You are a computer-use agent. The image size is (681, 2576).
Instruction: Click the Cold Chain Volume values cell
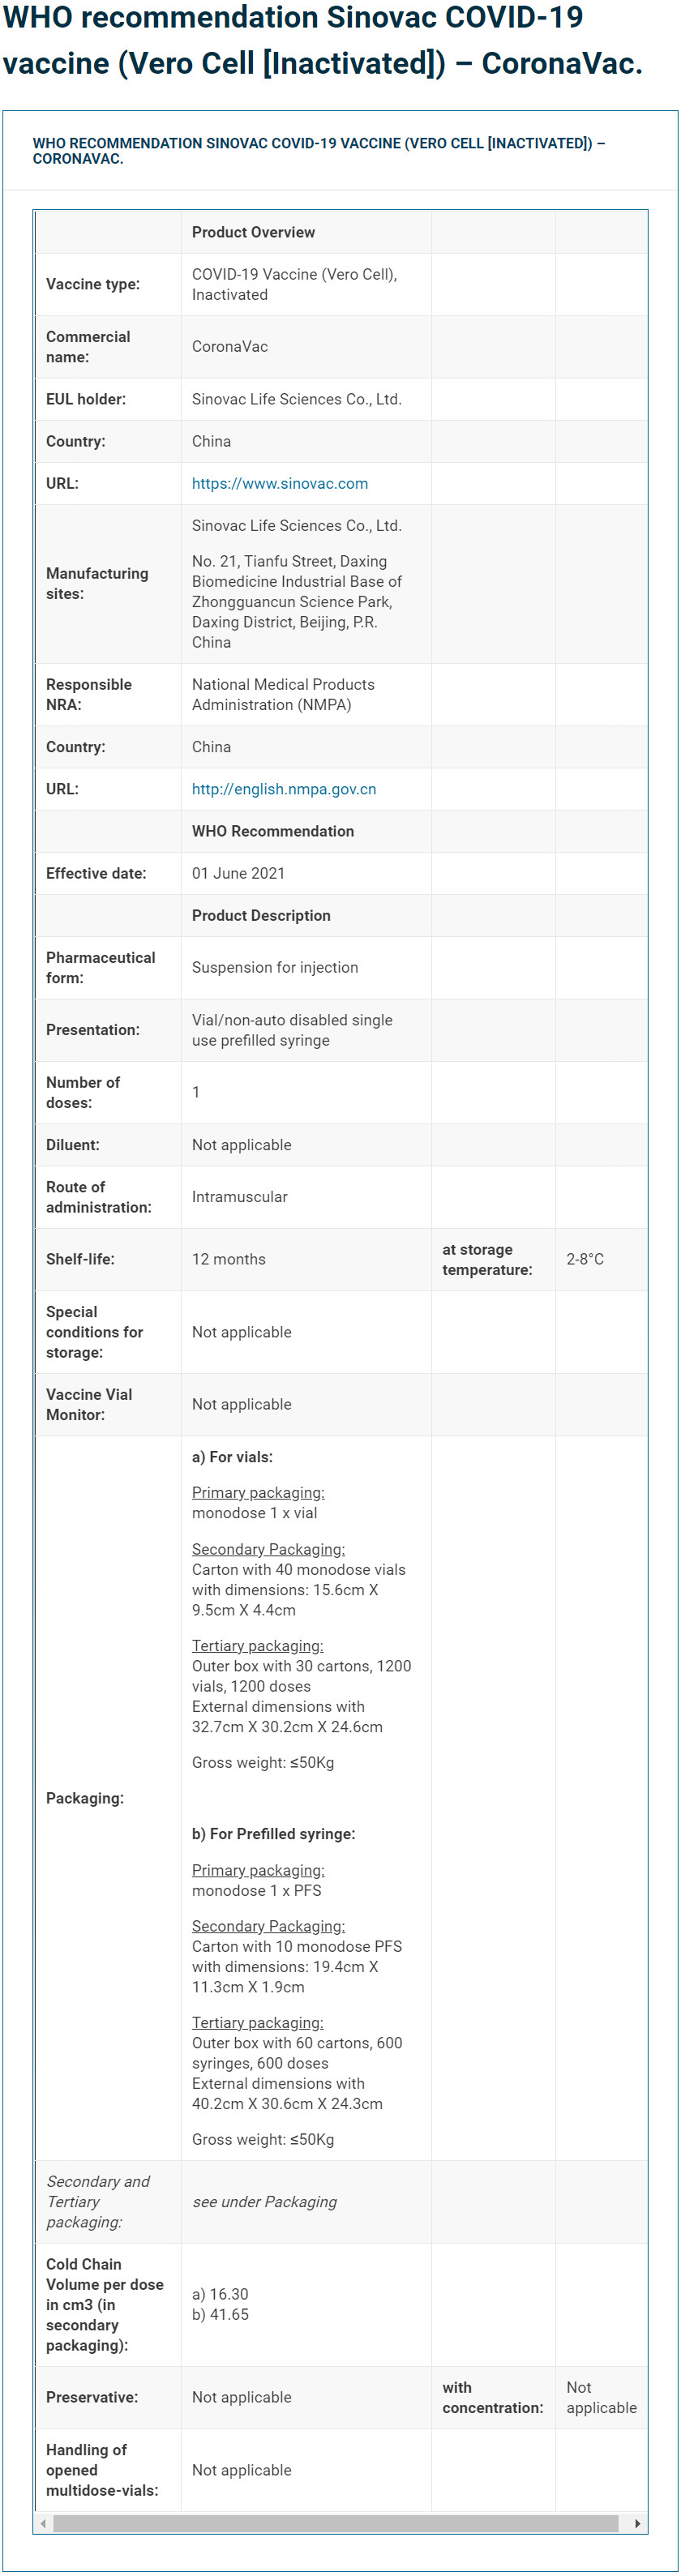pos(306,2304)
